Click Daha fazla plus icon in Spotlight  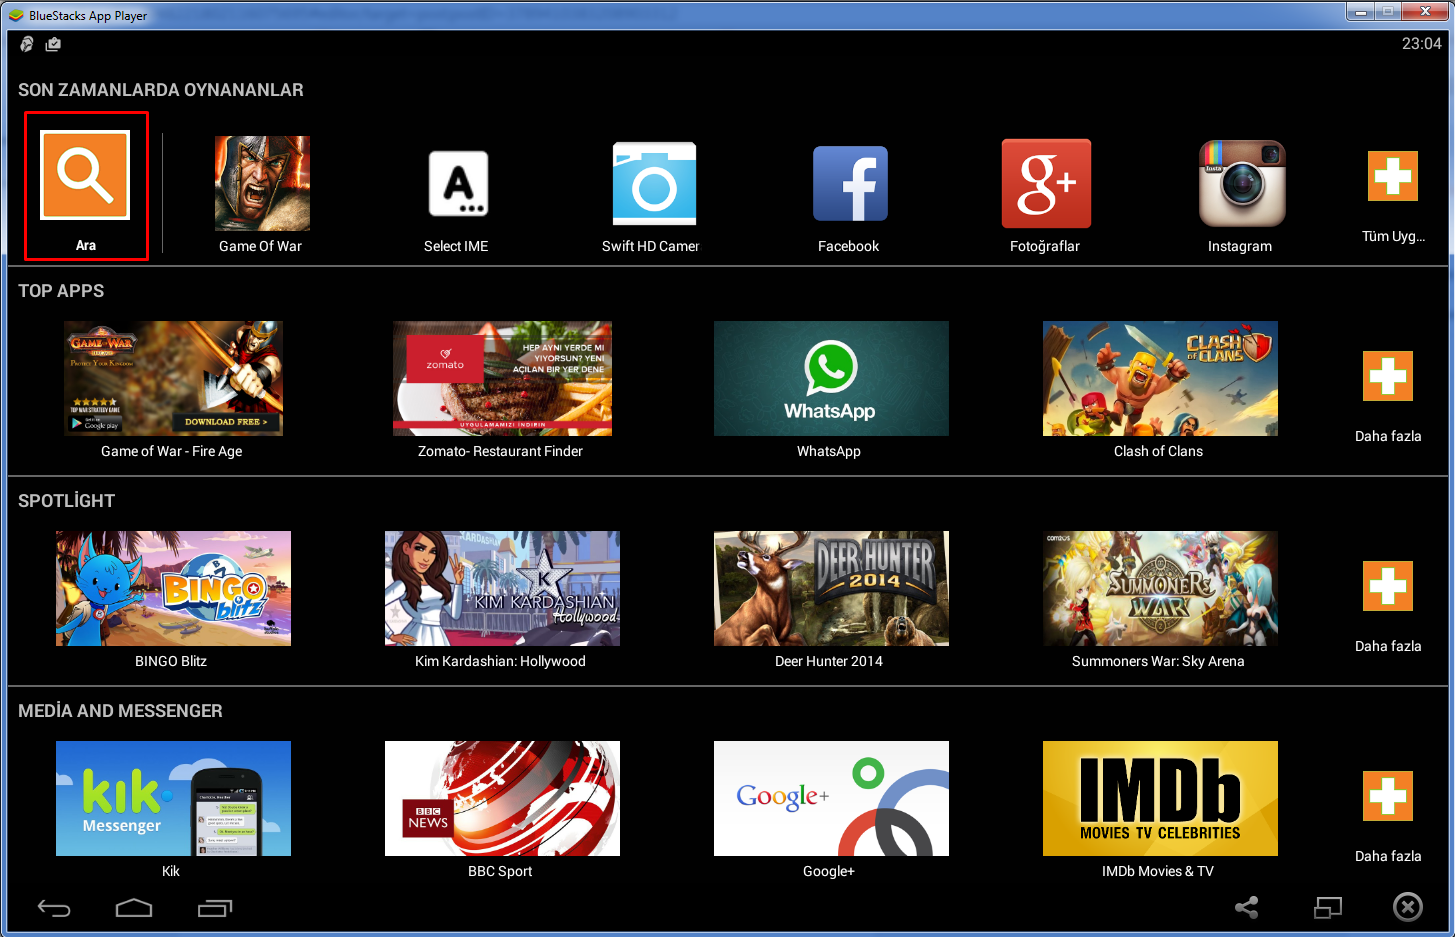[1388, 586]
